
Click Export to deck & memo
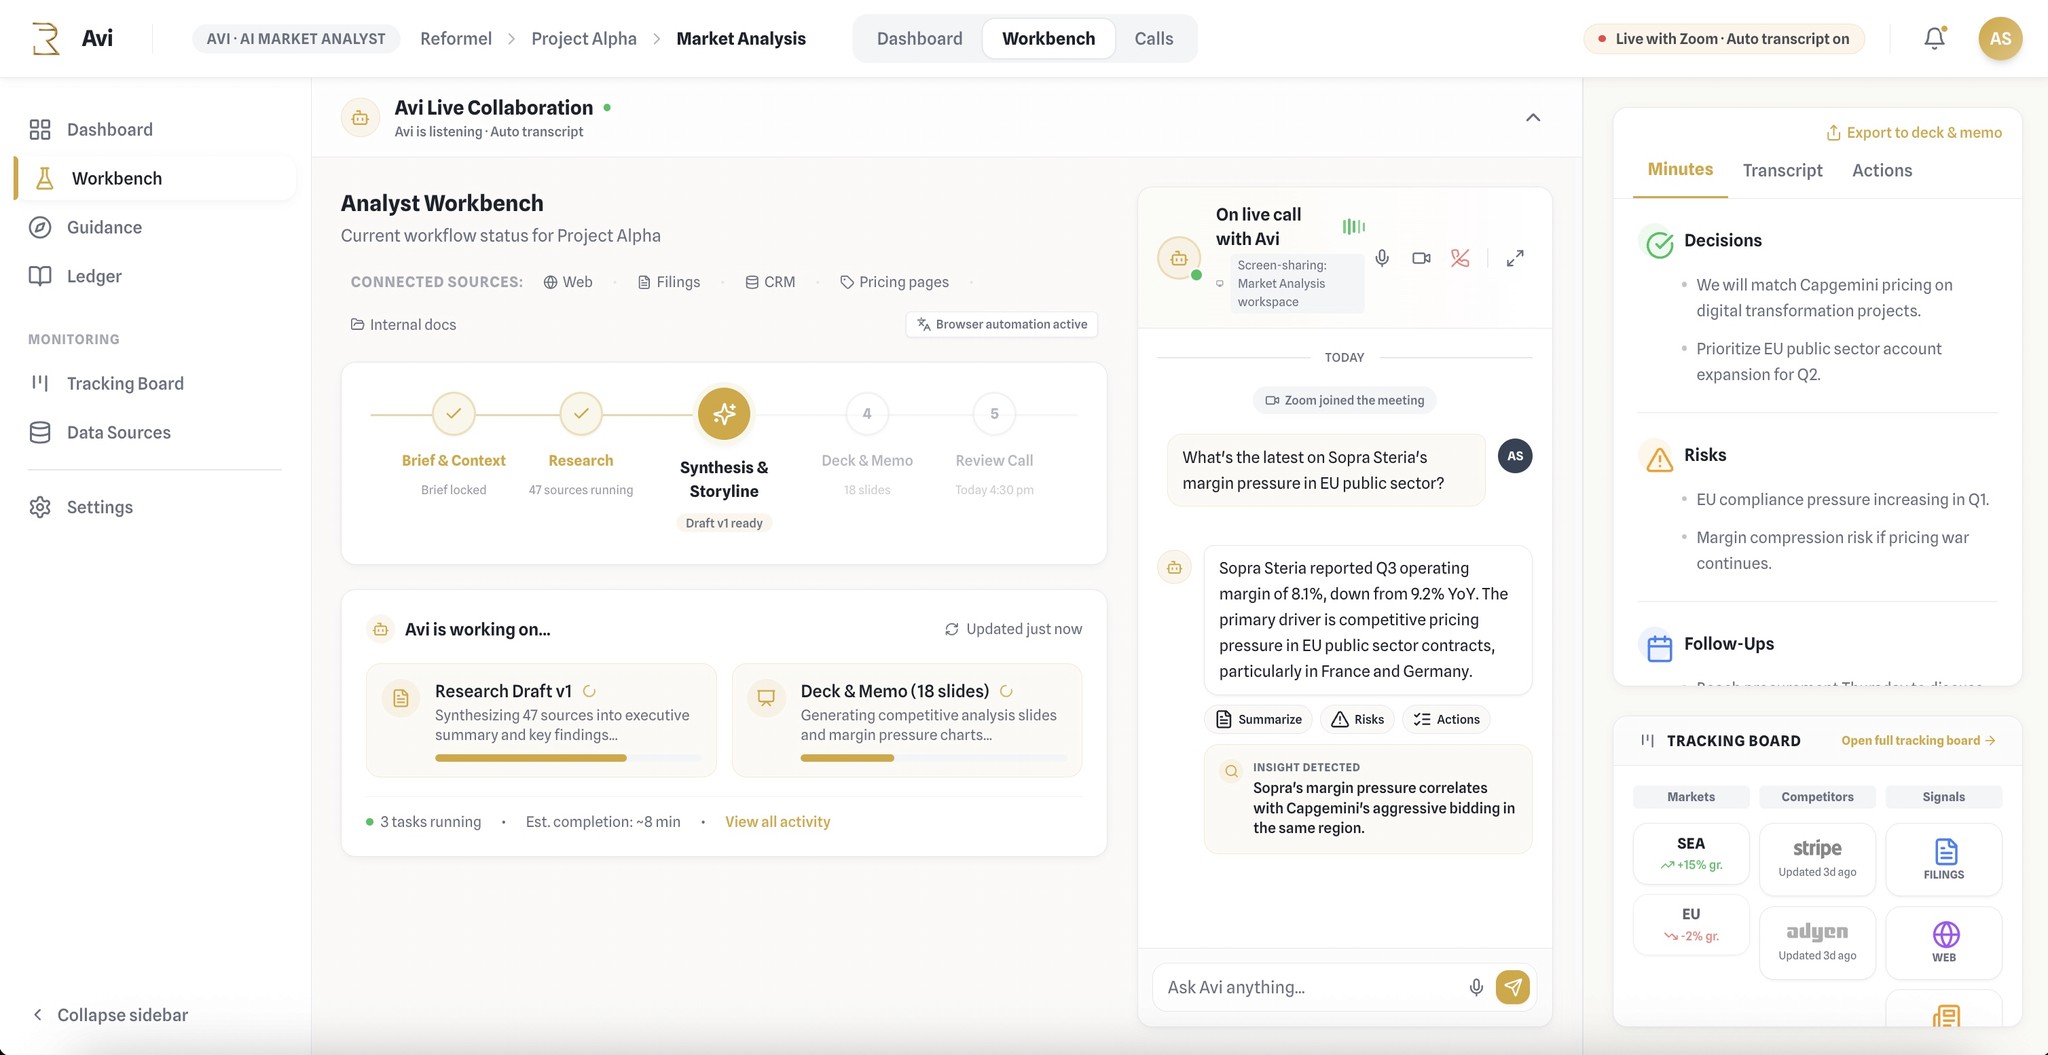tap(1913, 132)
